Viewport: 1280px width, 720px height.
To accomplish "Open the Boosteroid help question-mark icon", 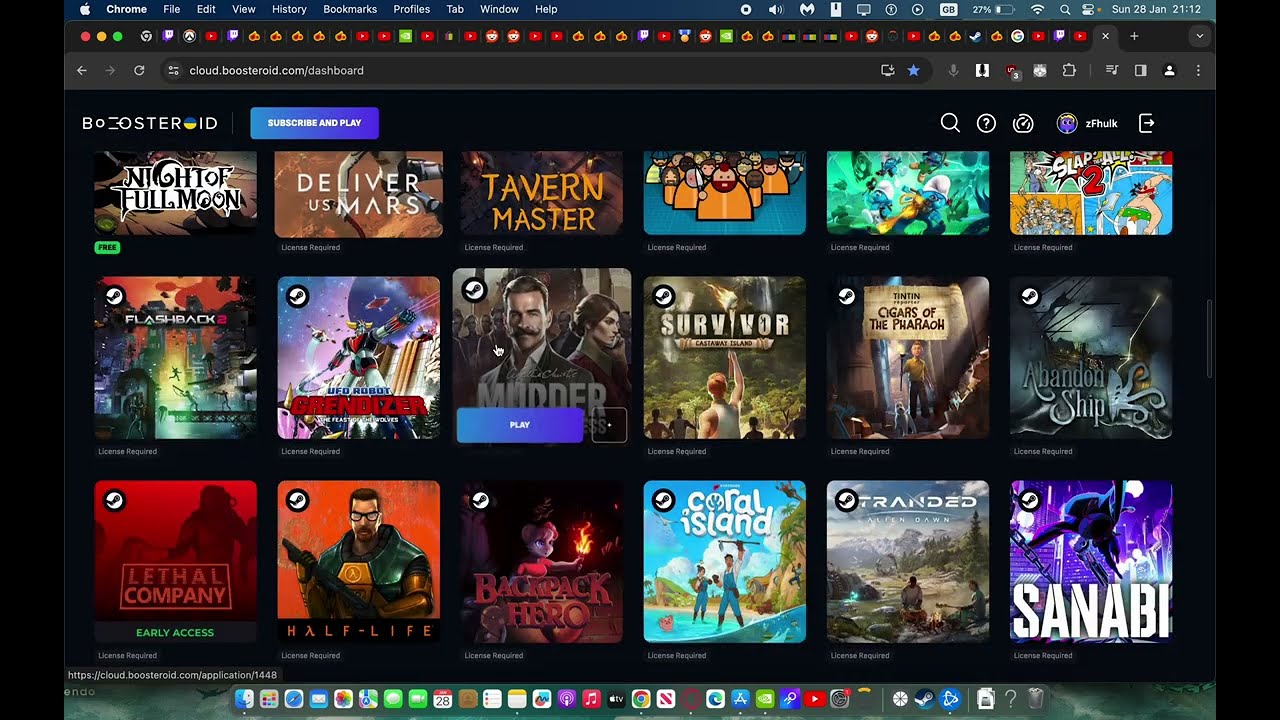I will pyautogui.click(x=986, y=123).
